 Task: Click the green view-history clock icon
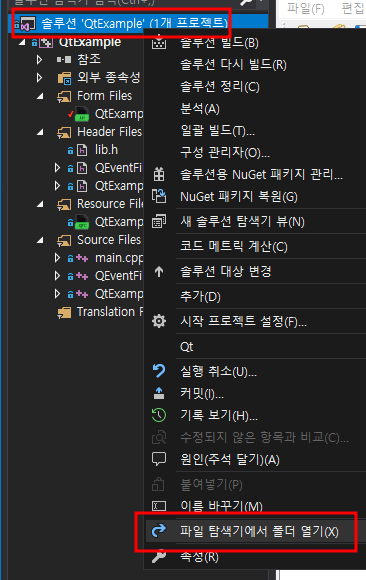pyautogui.click(x=159, y=415)
